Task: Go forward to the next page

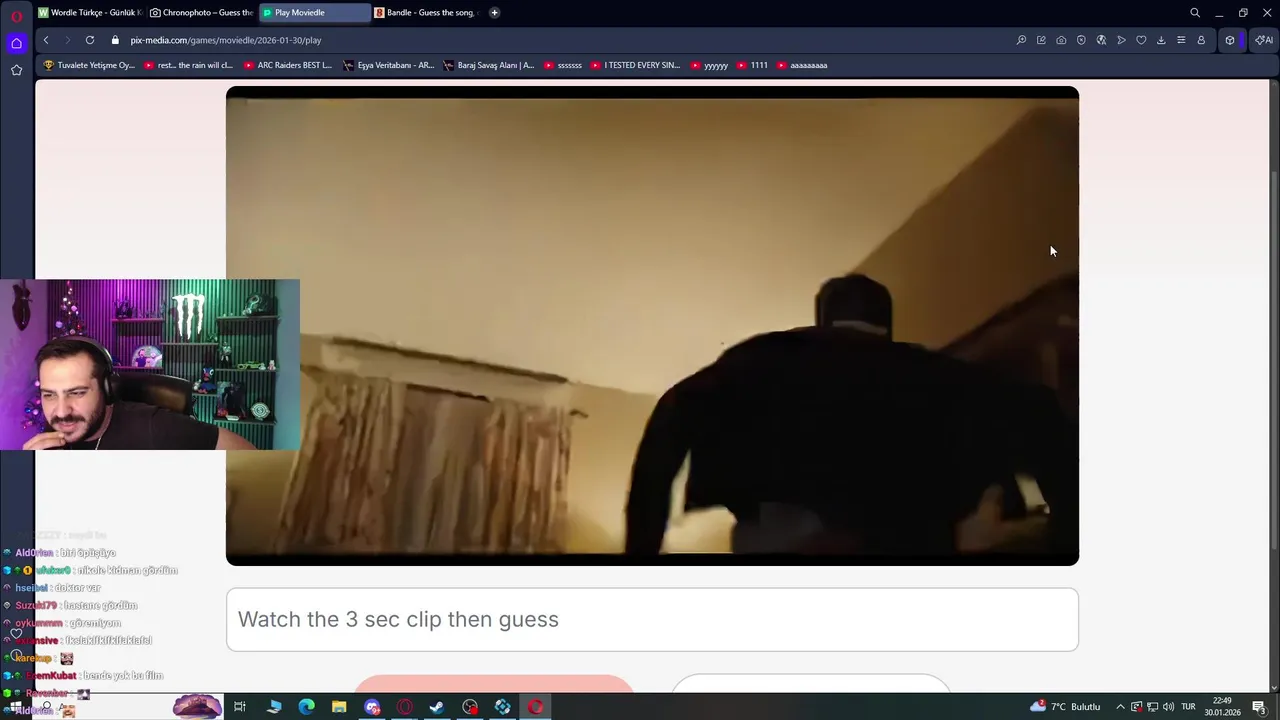Action: (x=68, y=40)
